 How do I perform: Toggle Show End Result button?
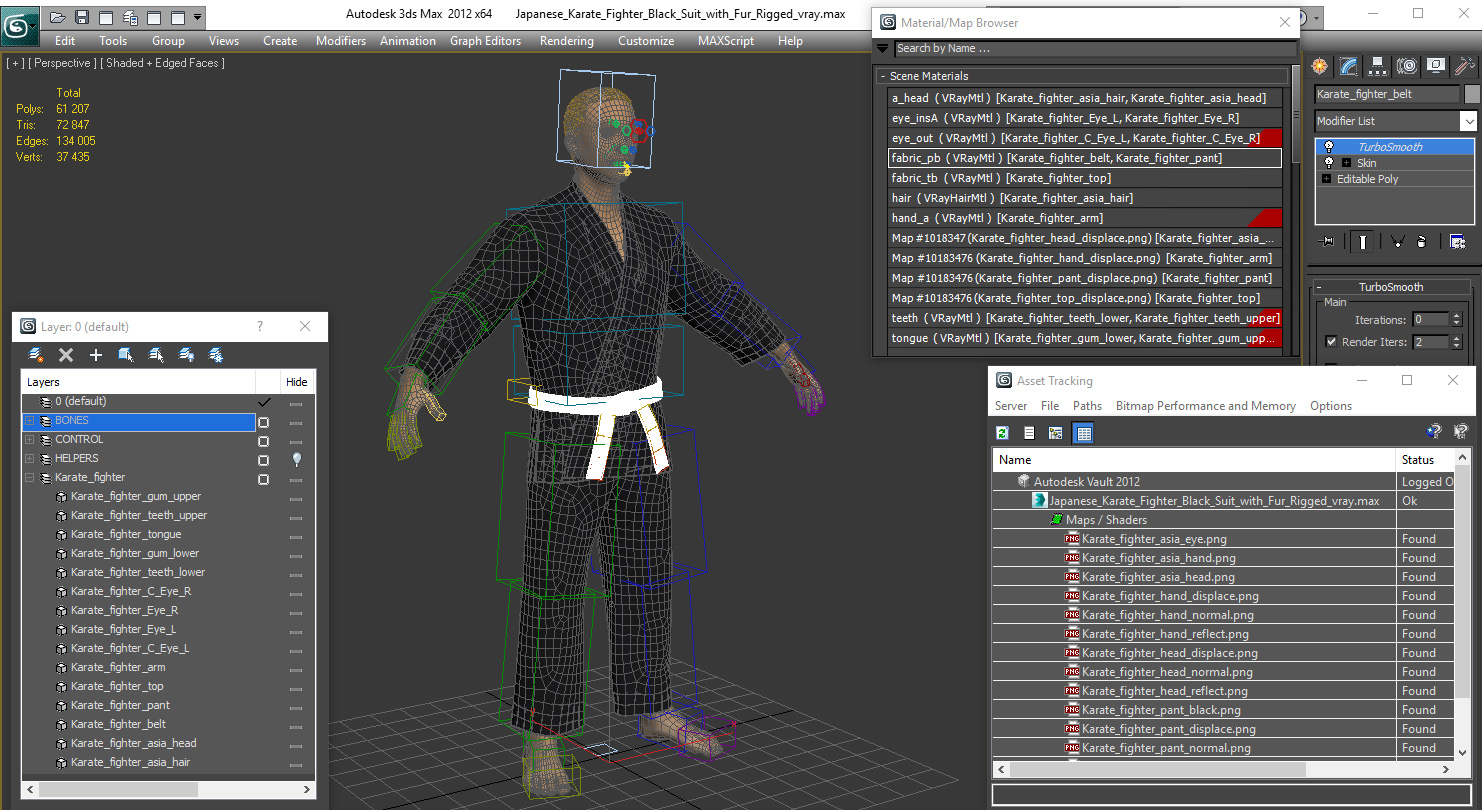[1363, 241]
